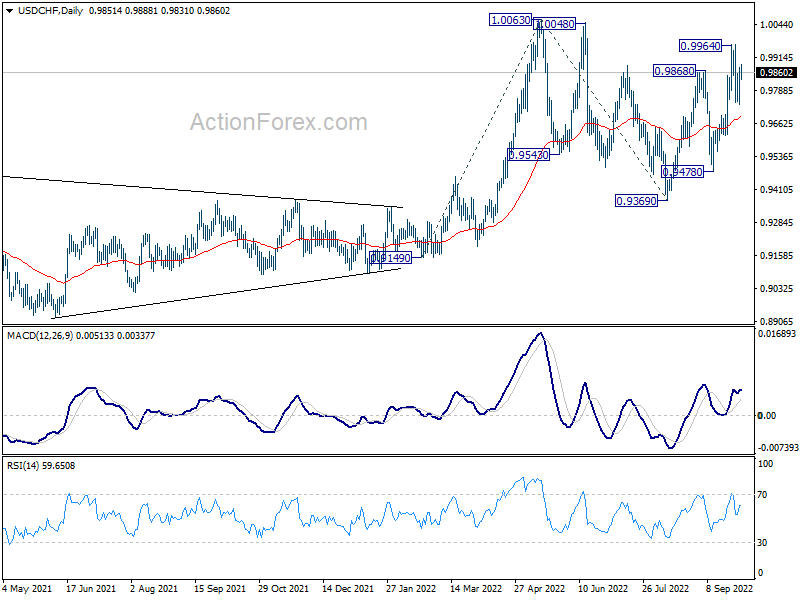Click the 14 Mar 2022 date label
Viewport: 800px width, 600px height.
[x=476, y=589]
